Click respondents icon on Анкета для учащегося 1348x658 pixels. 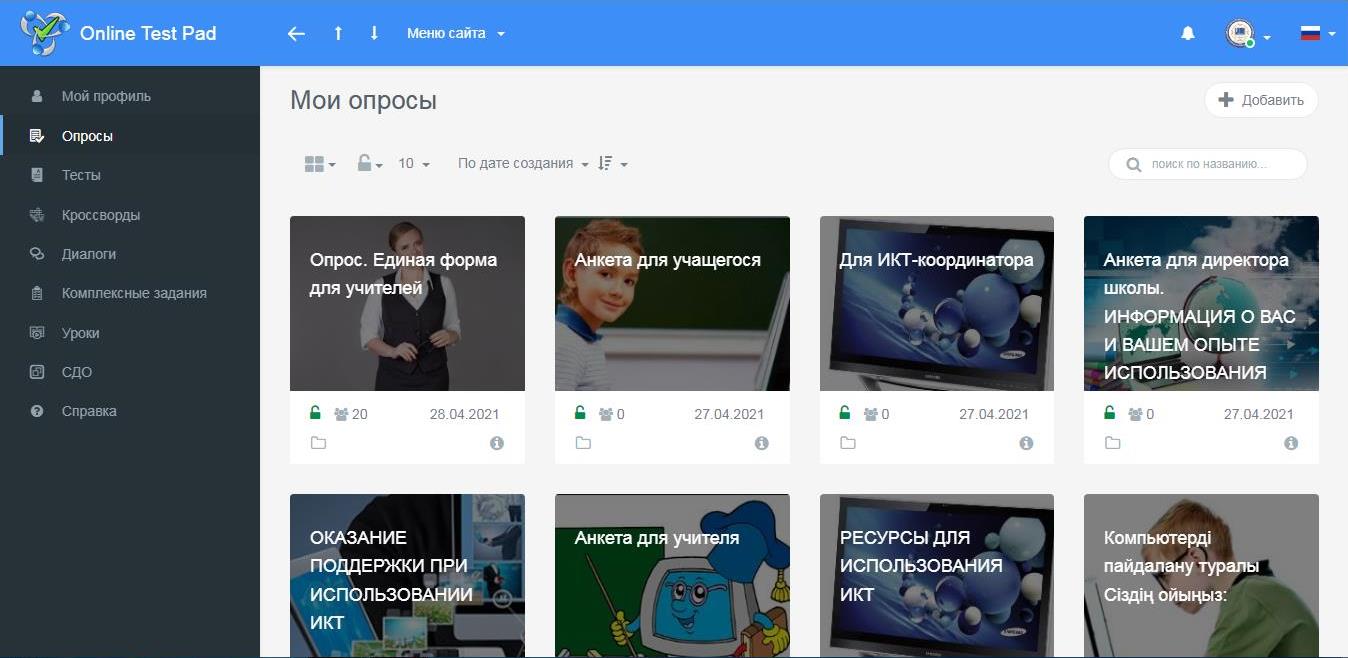coord(606,414)
